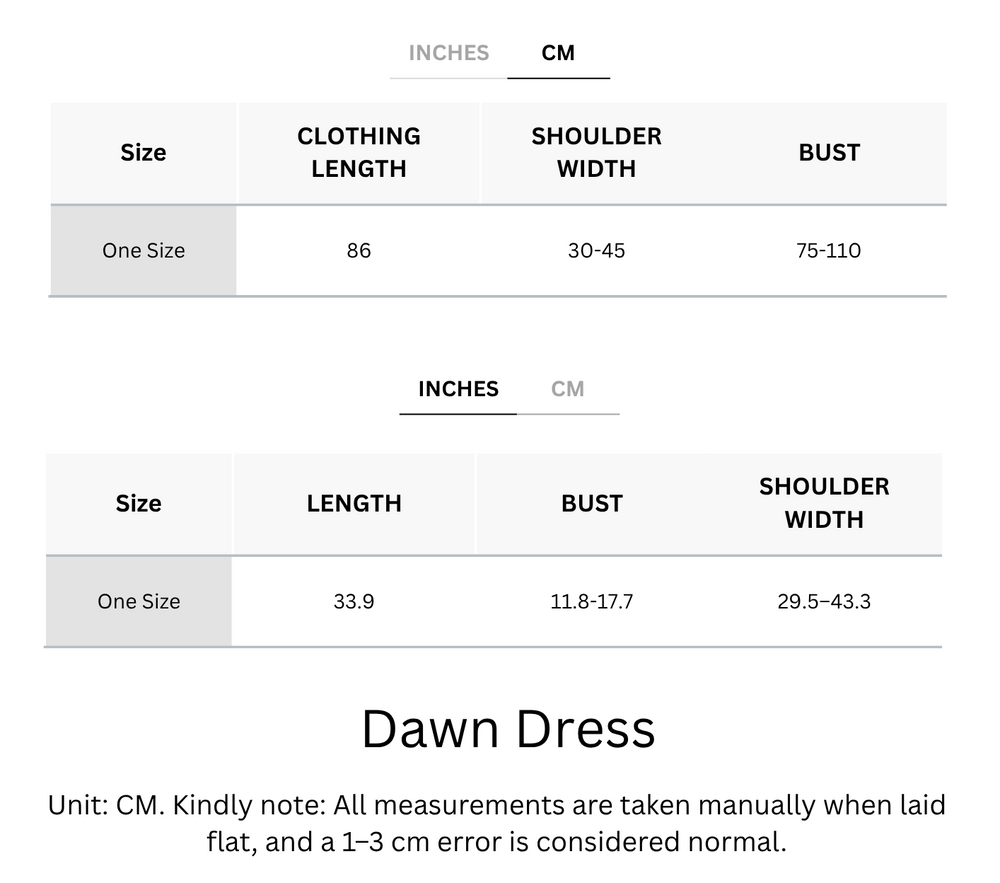Click the SHOULDER WIDTH header in the top table

click(x=596, y=152)
